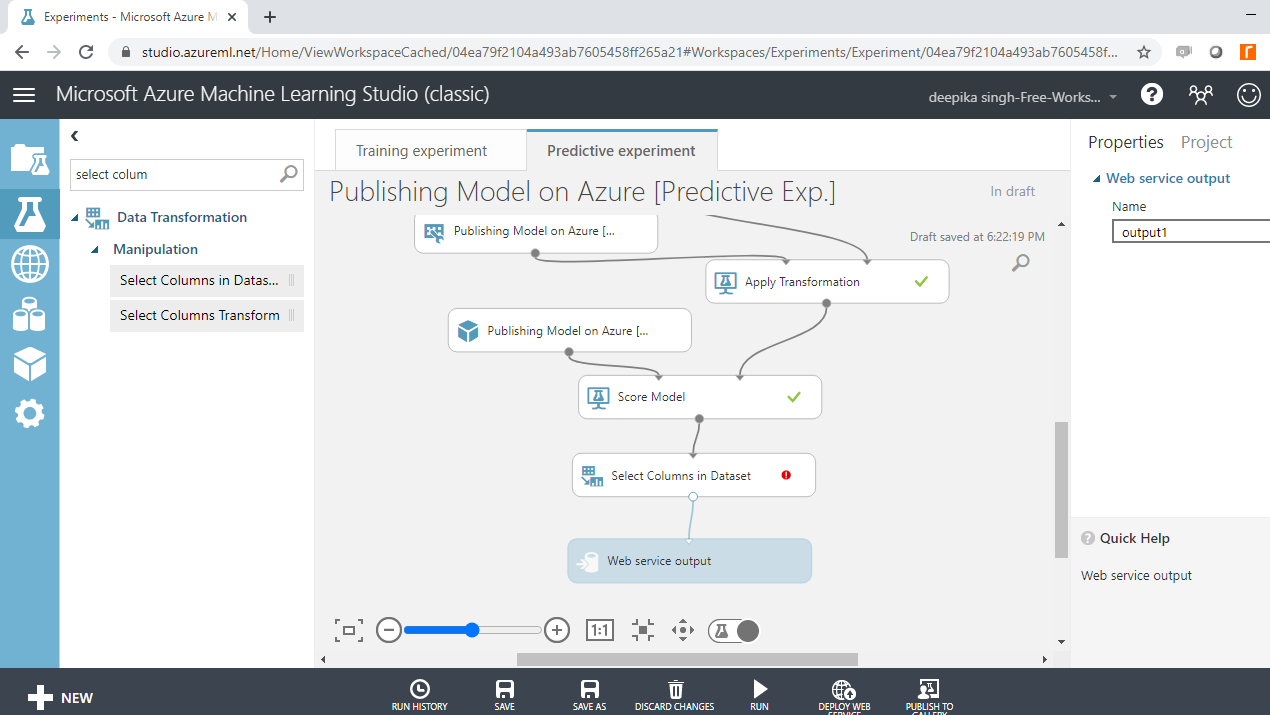Viewport: 1270px width, 715px height.
Task: Collapse the Data Transformation category
Action: coord(75,218)
